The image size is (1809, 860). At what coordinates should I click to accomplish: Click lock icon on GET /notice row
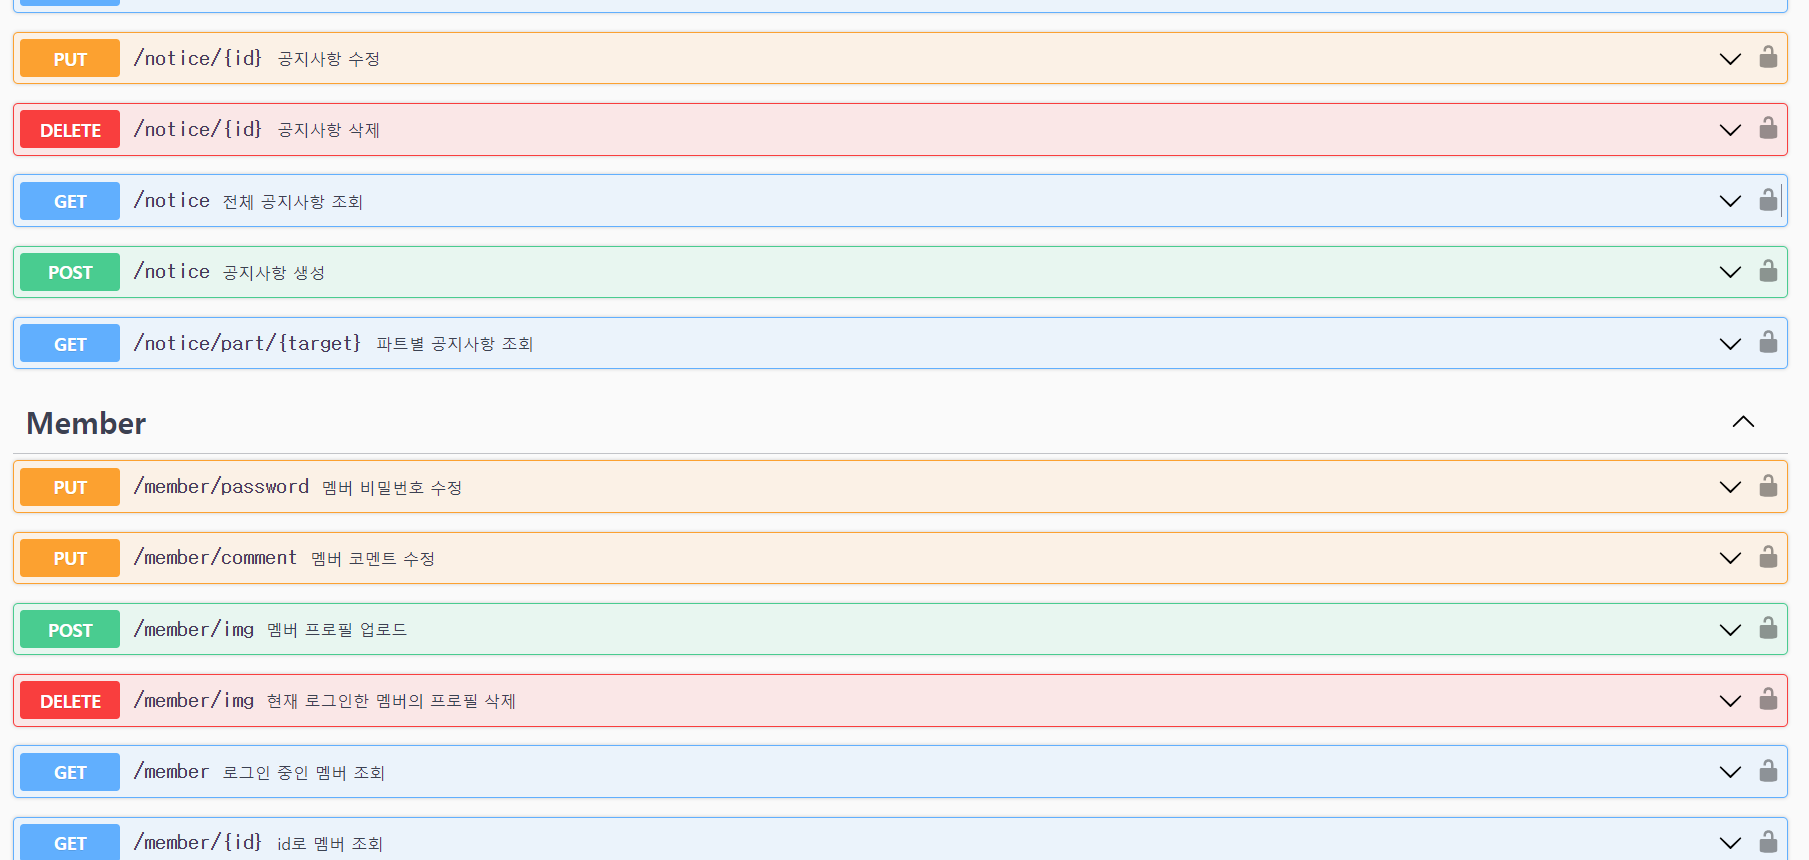[x=1768, y=200]
